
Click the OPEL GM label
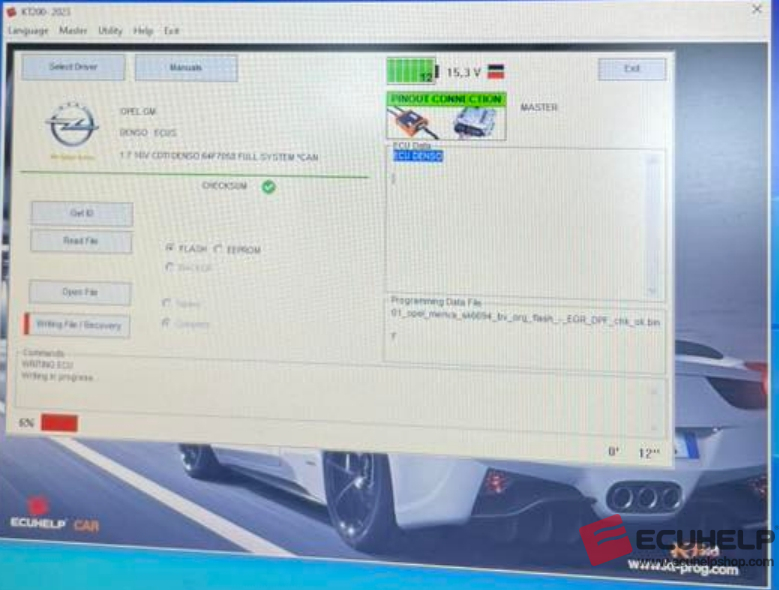coord(138,112)
